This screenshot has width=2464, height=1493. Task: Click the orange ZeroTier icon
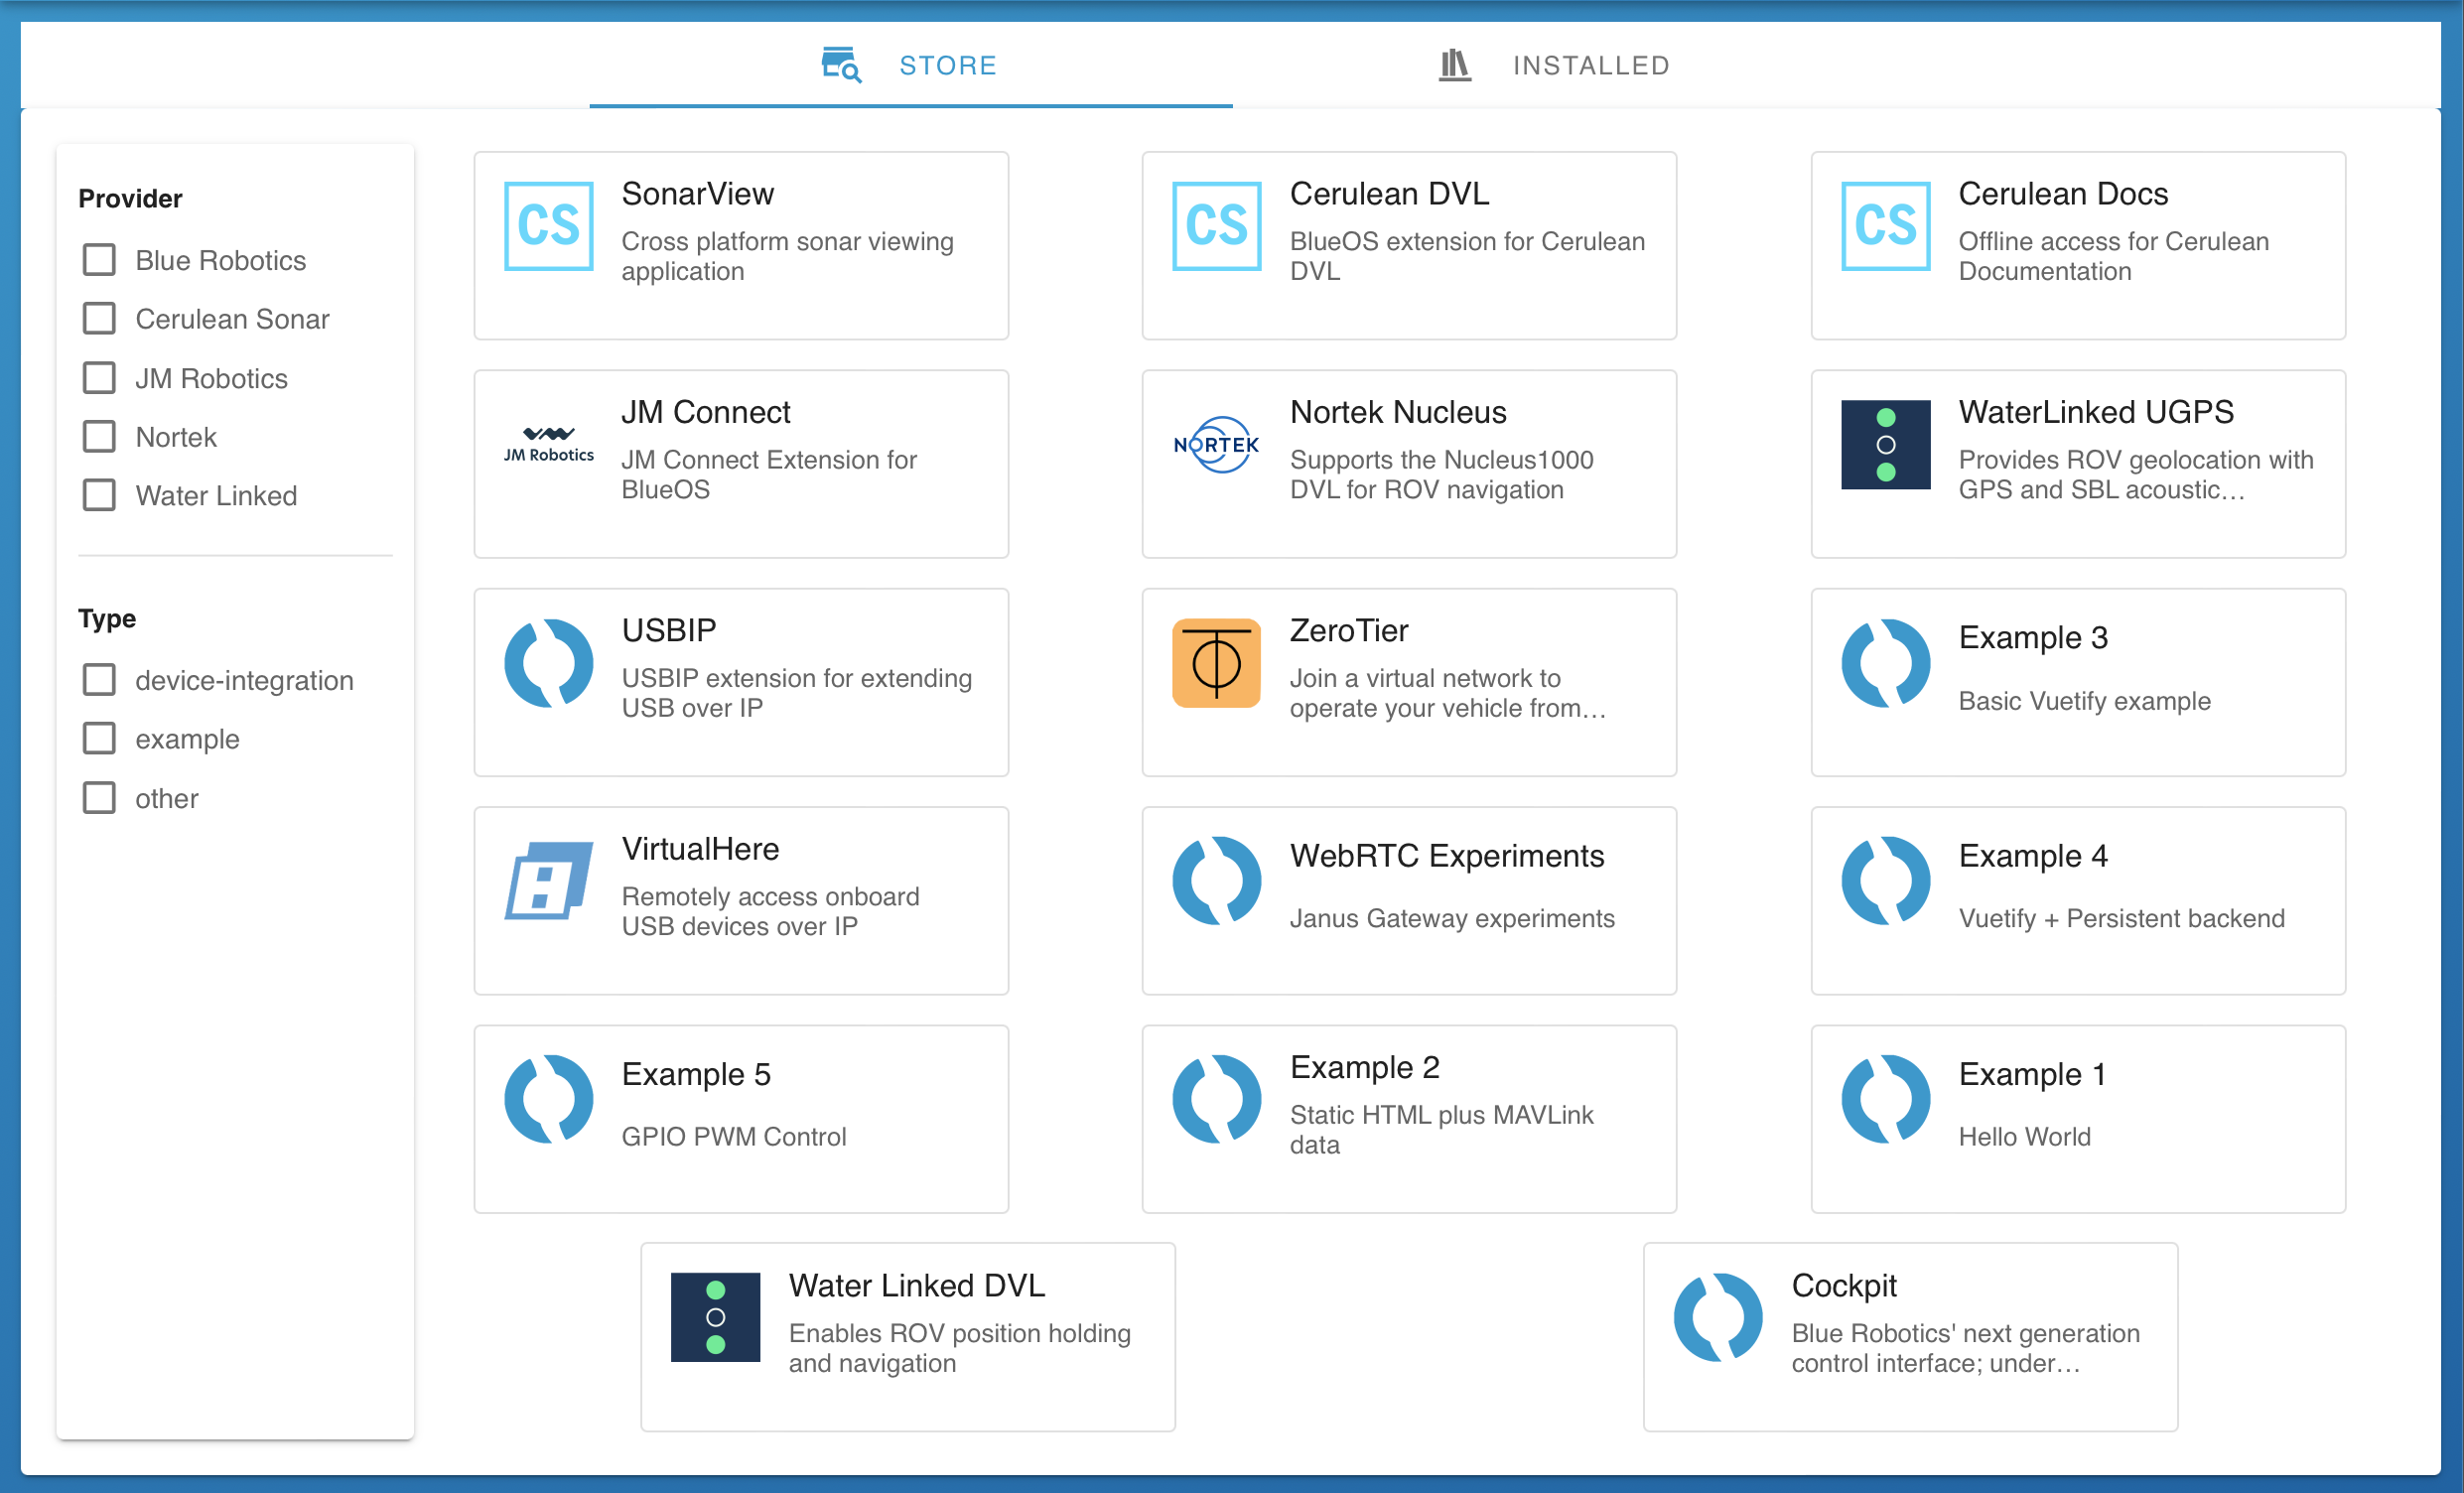click(1217, 663)
